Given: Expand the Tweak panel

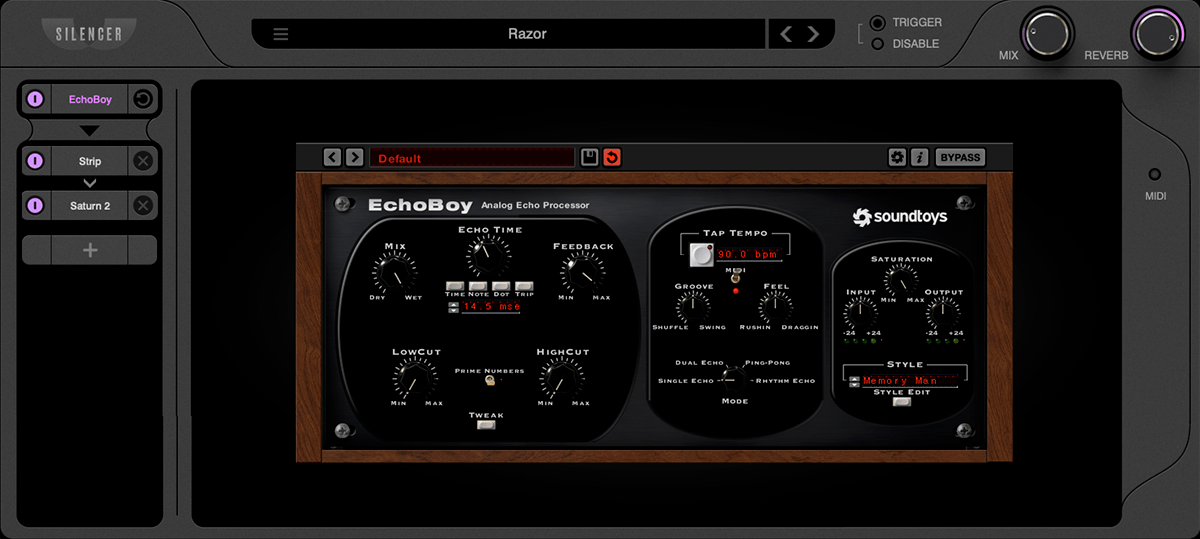Looking at the screenshot, I should pos(486,425).
